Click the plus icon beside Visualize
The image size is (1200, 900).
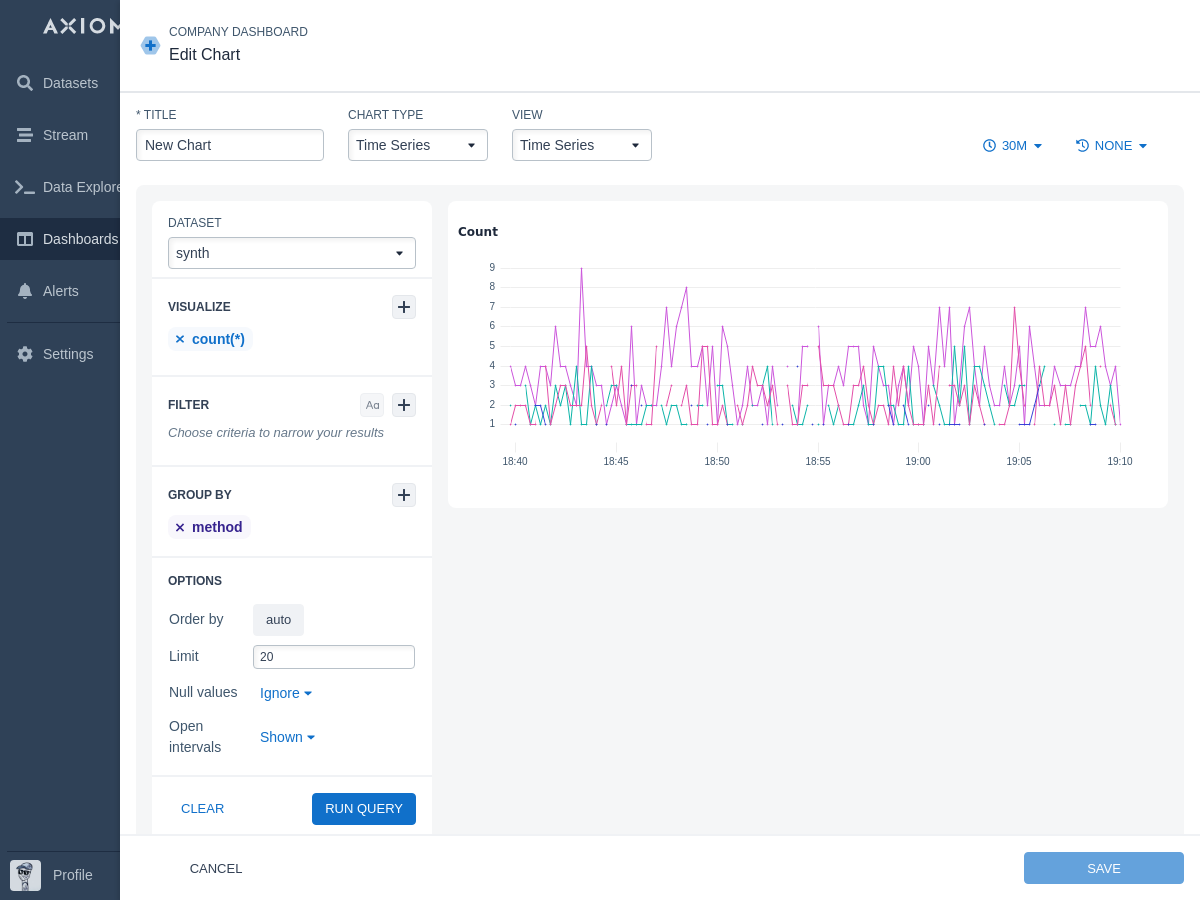coord(404,307)
